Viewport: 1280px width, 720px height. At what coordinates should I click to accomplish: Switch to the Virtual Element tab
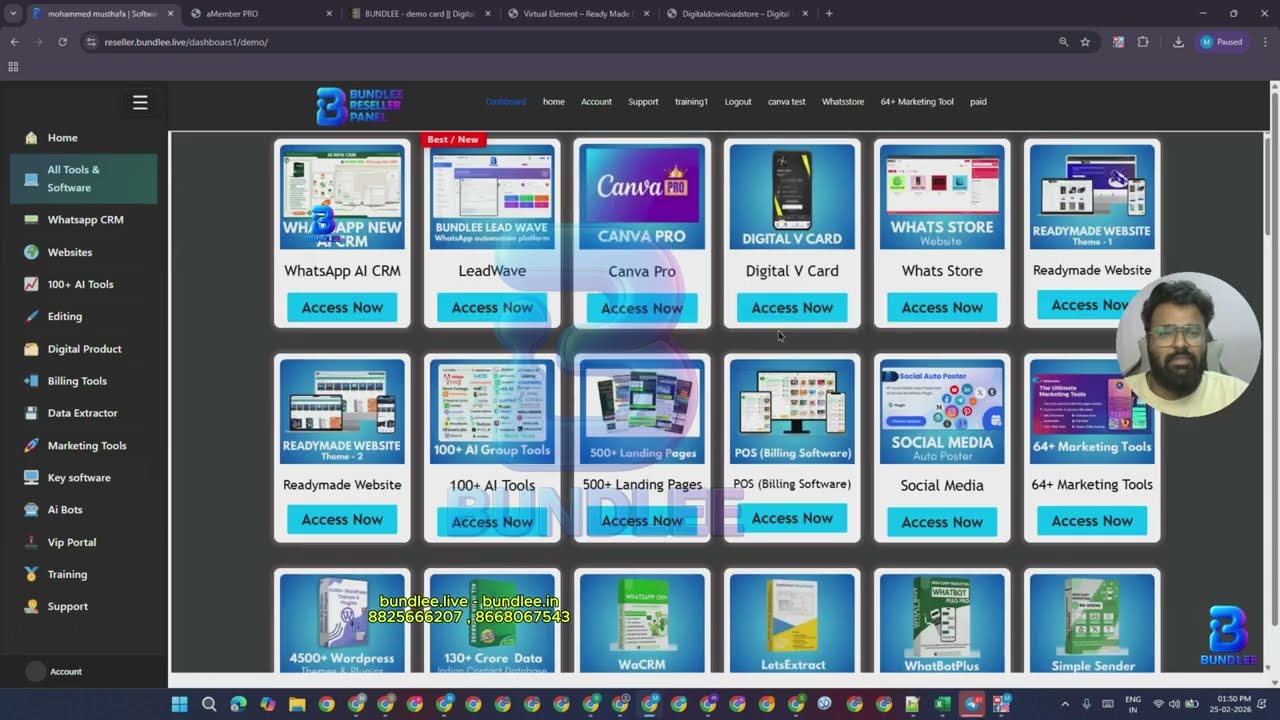coord(578,13)
